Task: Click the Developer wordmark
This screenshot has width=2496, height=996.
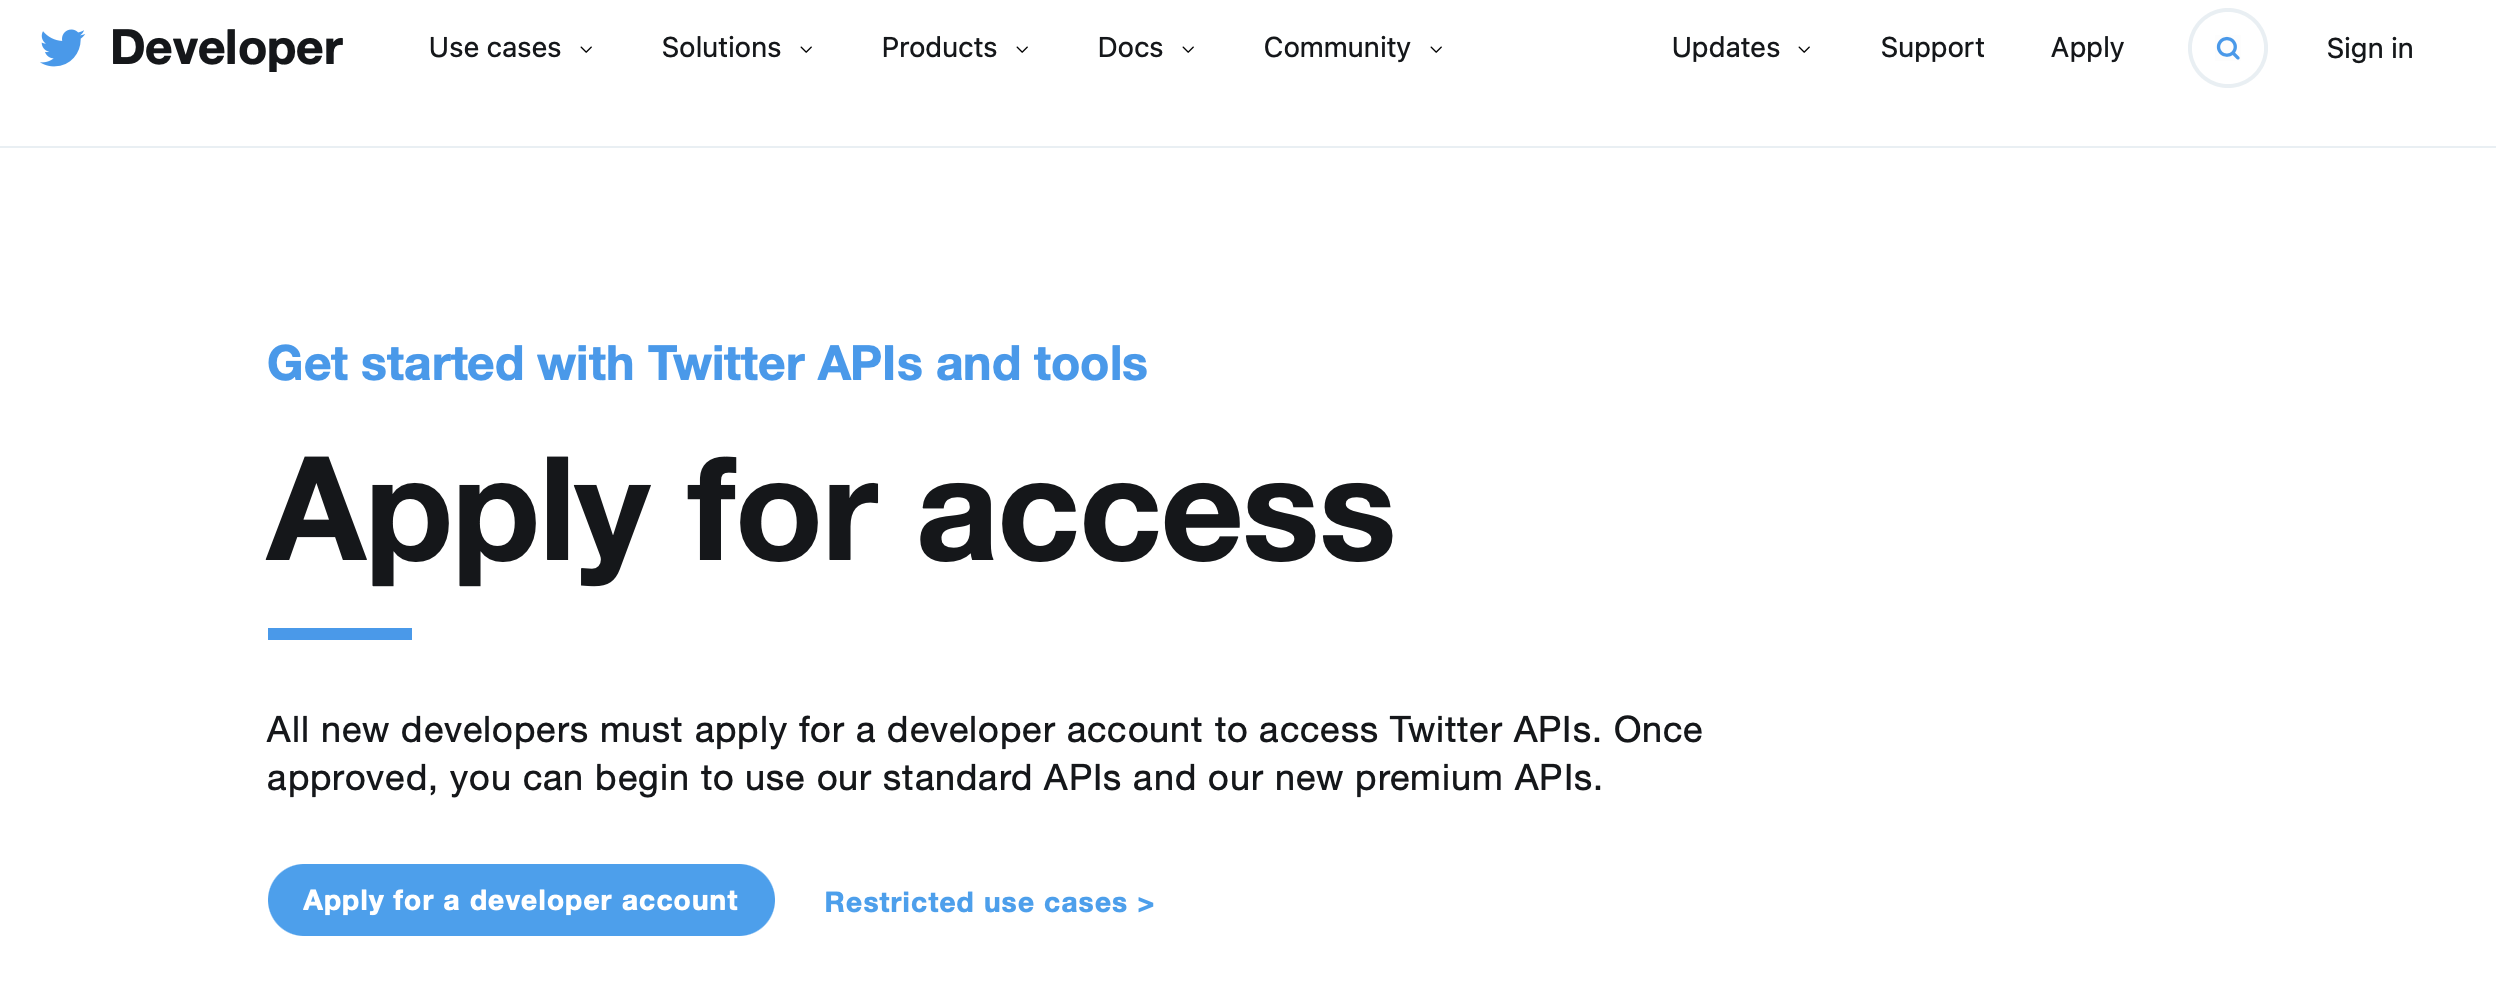Action: [x=227, y=48]
